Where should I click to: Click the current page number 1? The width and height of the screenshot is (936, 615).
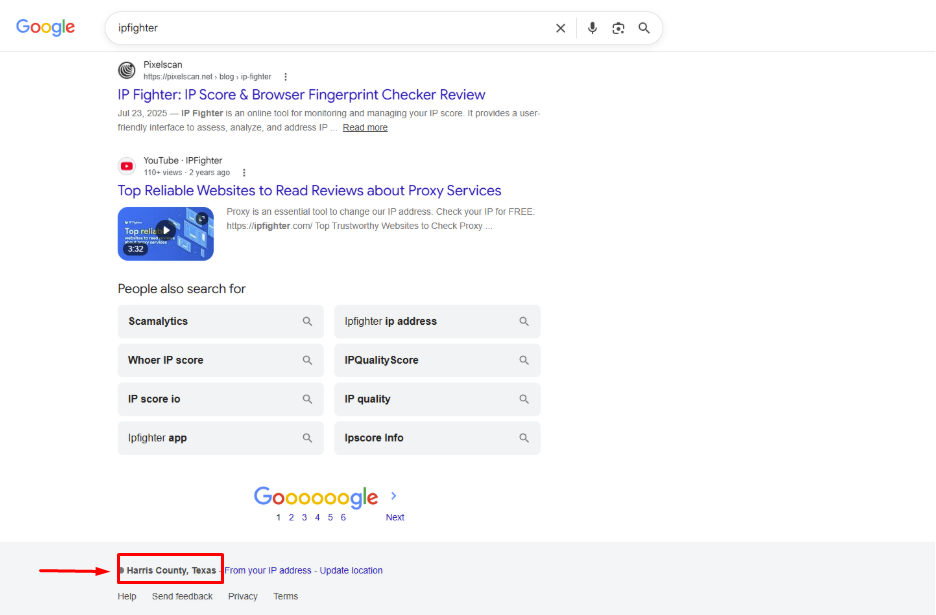pos(278,518)
